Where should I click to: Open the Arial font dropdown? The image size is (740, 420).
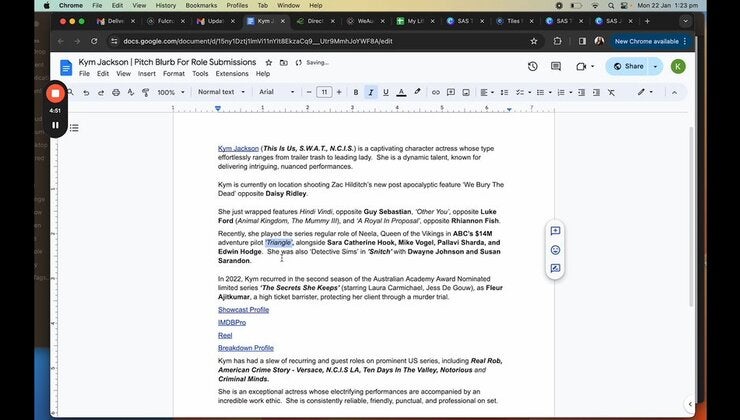click(277, 92)
